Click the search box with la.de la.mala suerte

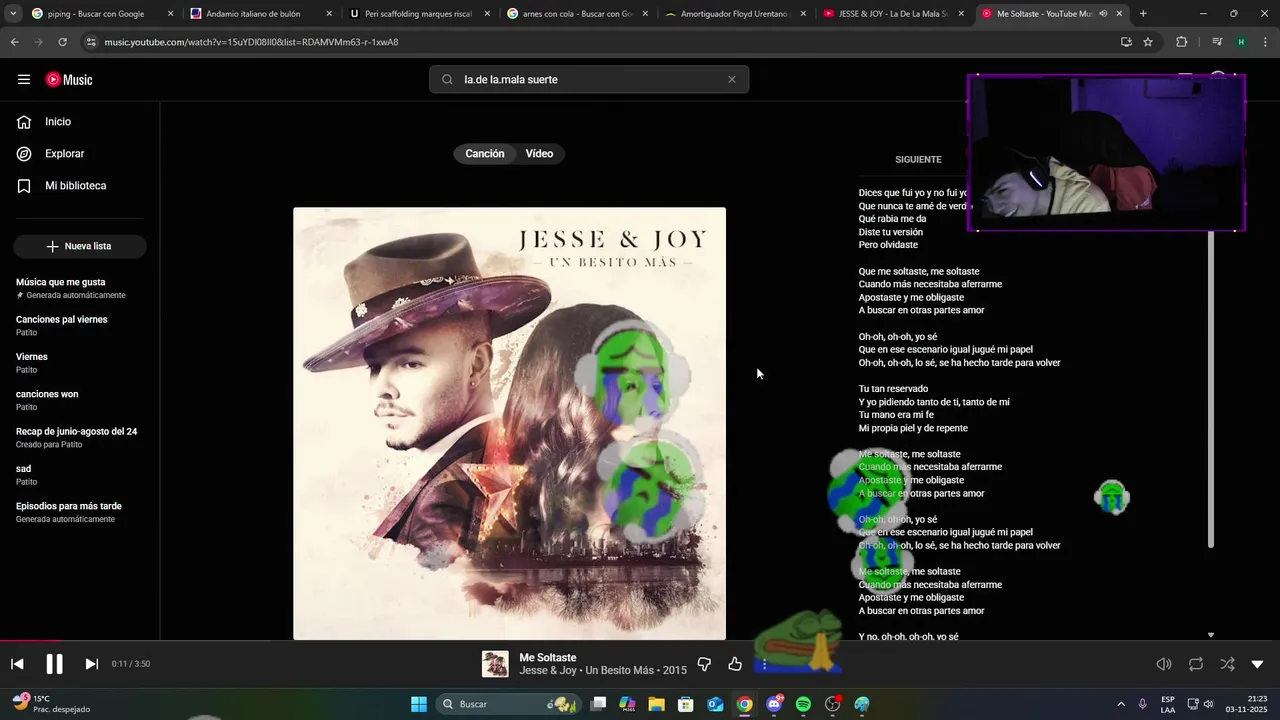(x=590, y=80)
